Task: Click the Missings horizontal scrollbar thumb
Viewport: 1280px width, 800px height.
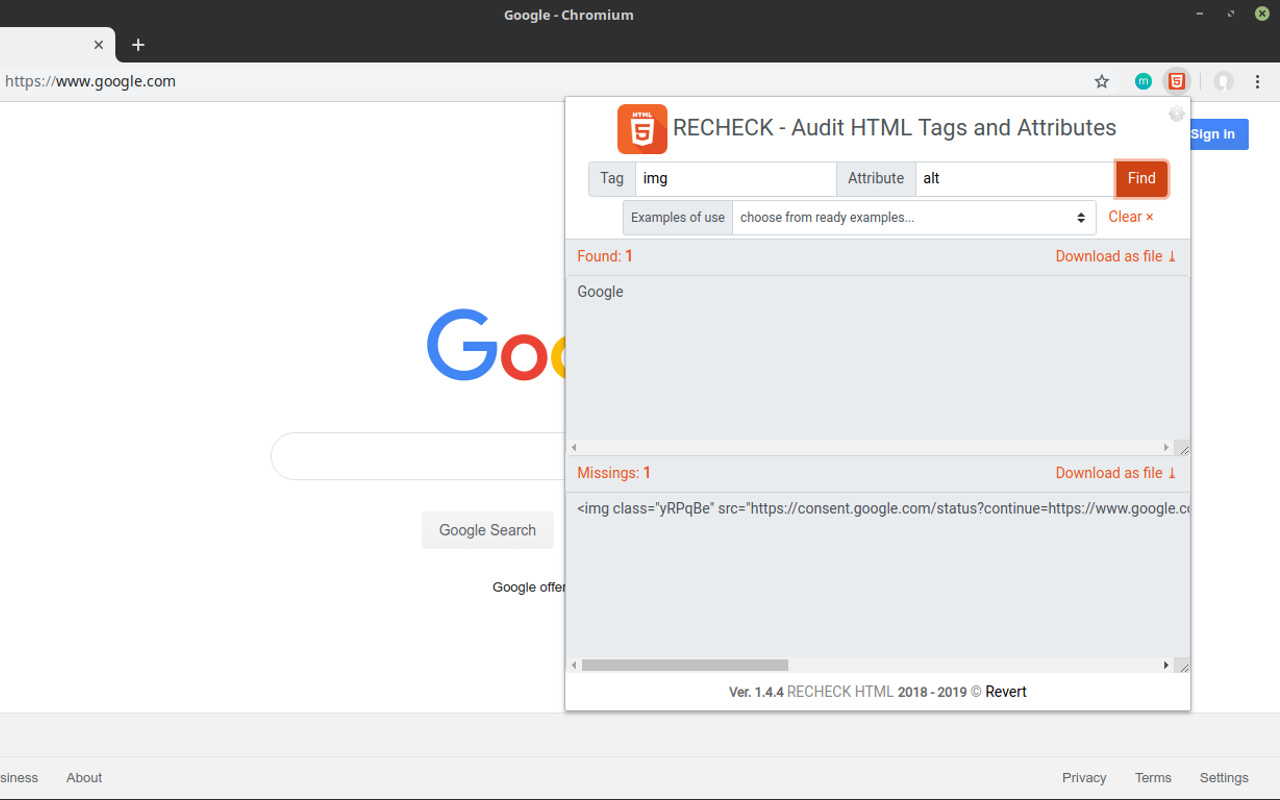Action: tap(685, 665)
